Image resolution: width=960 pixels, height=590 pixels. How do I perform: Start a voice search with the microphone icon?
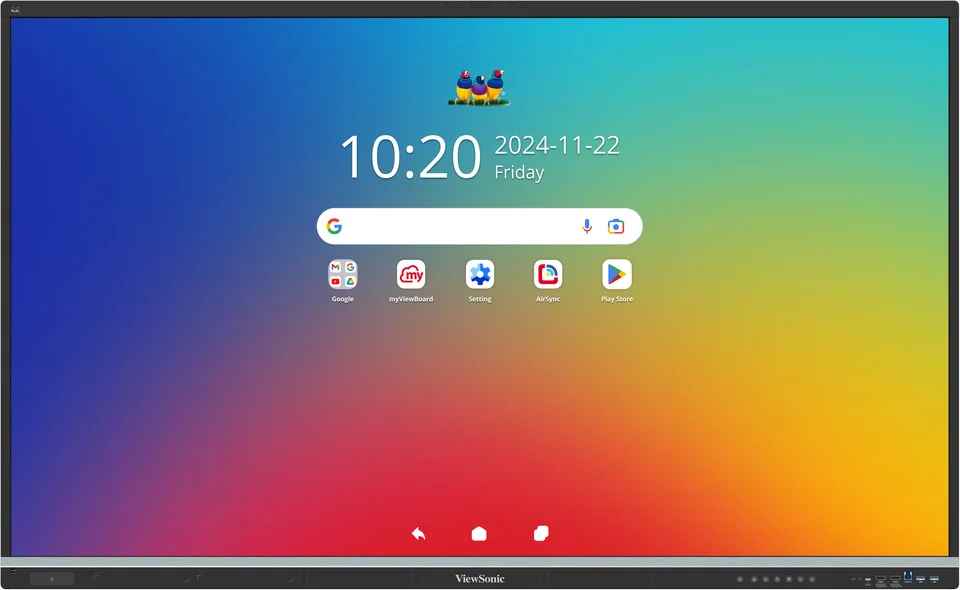587,226
